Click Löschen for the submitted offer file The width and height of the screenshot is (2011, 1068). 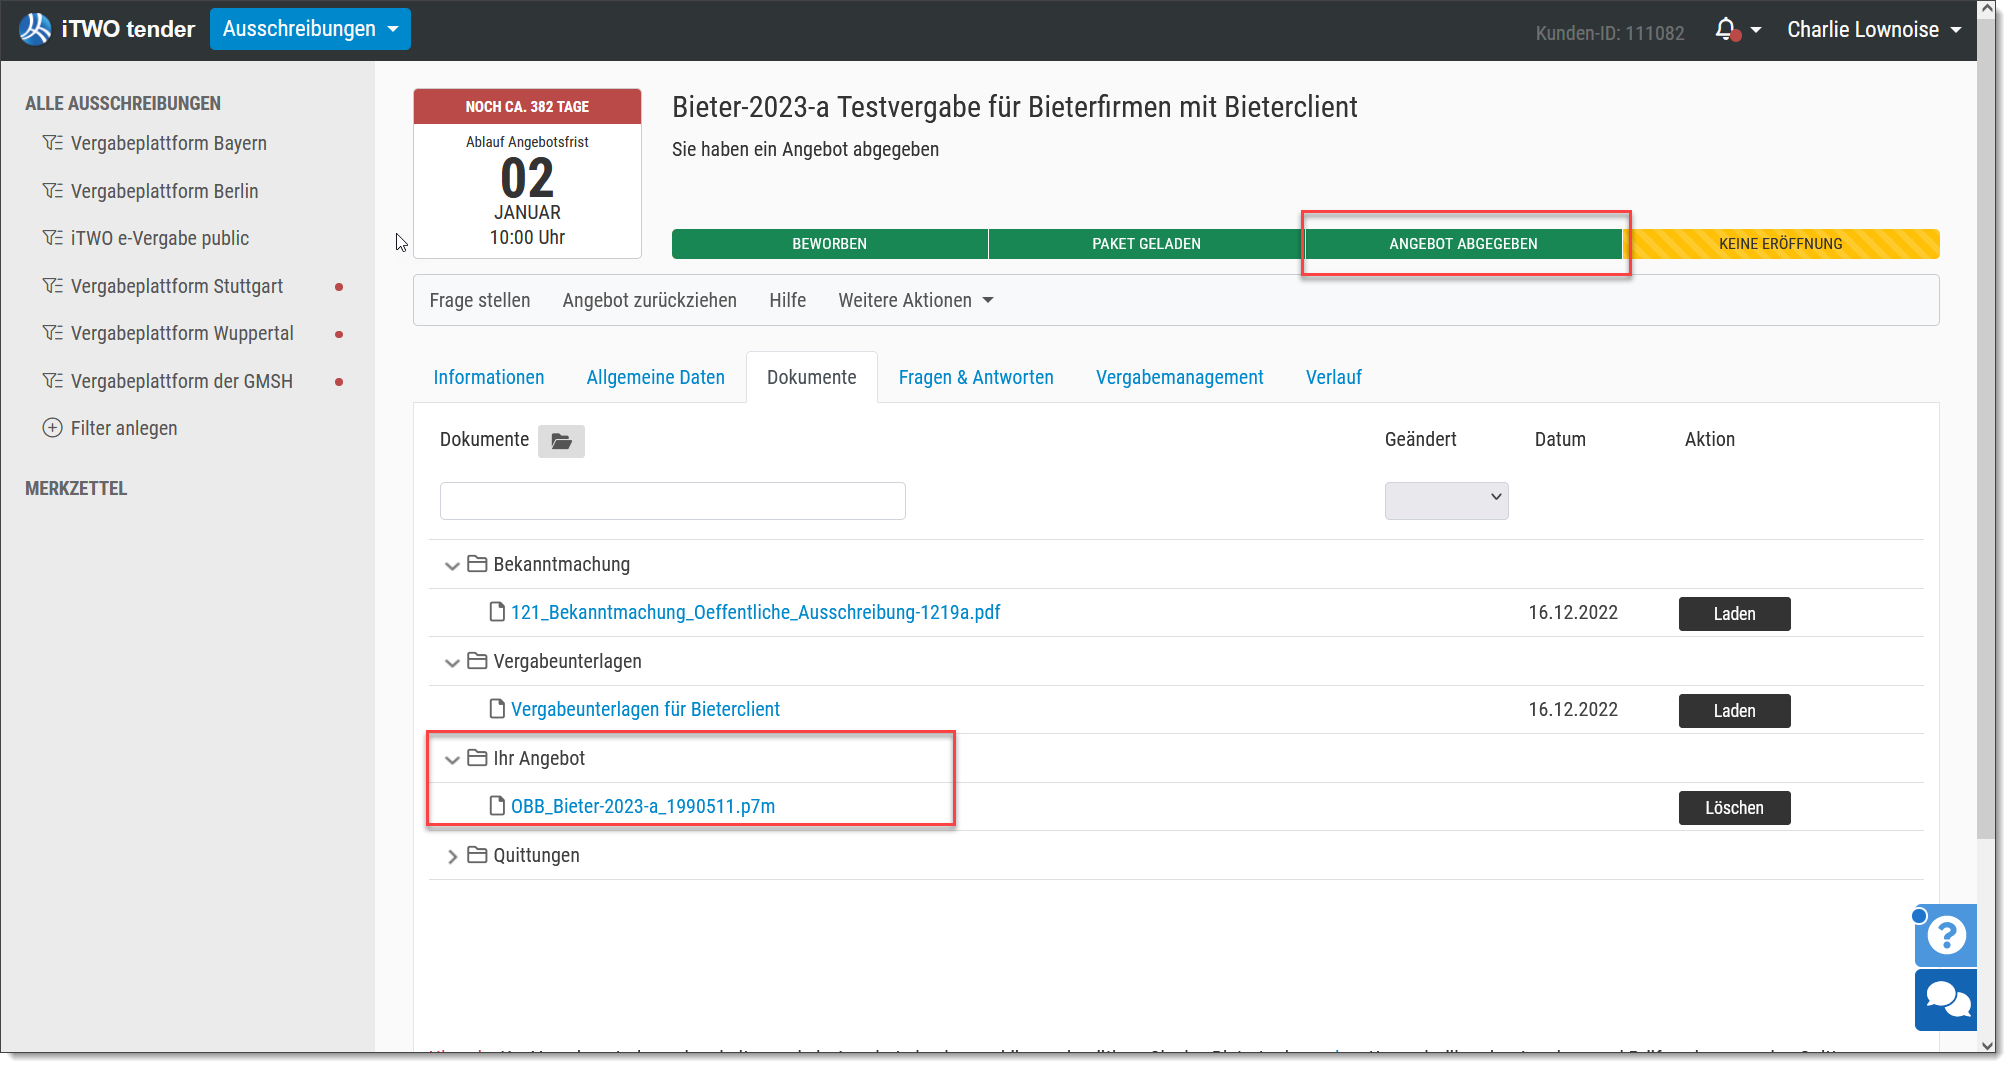1734,808
